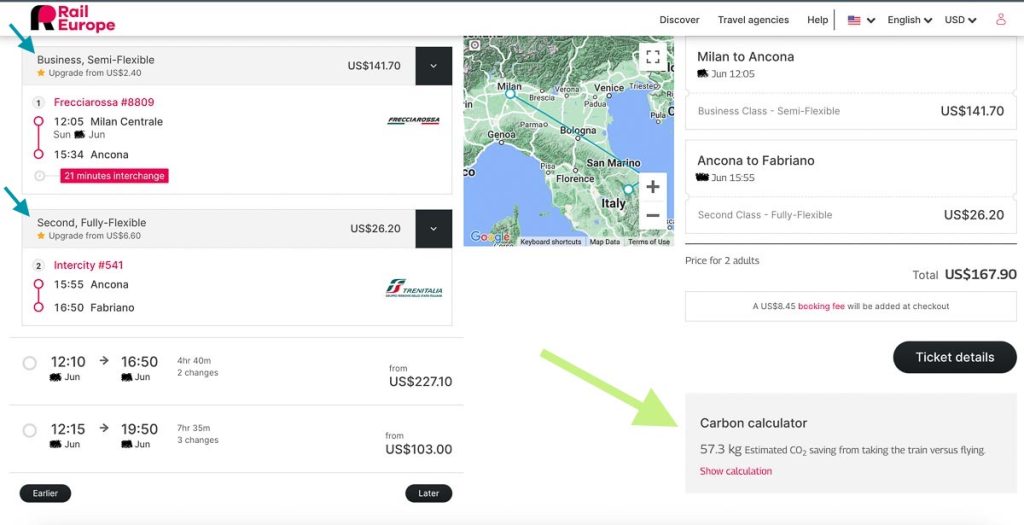The height and width of the screenshot is (525, 1024).
Task: Open the Frecciarossa #8809 train link
Action: coord(104,103)
